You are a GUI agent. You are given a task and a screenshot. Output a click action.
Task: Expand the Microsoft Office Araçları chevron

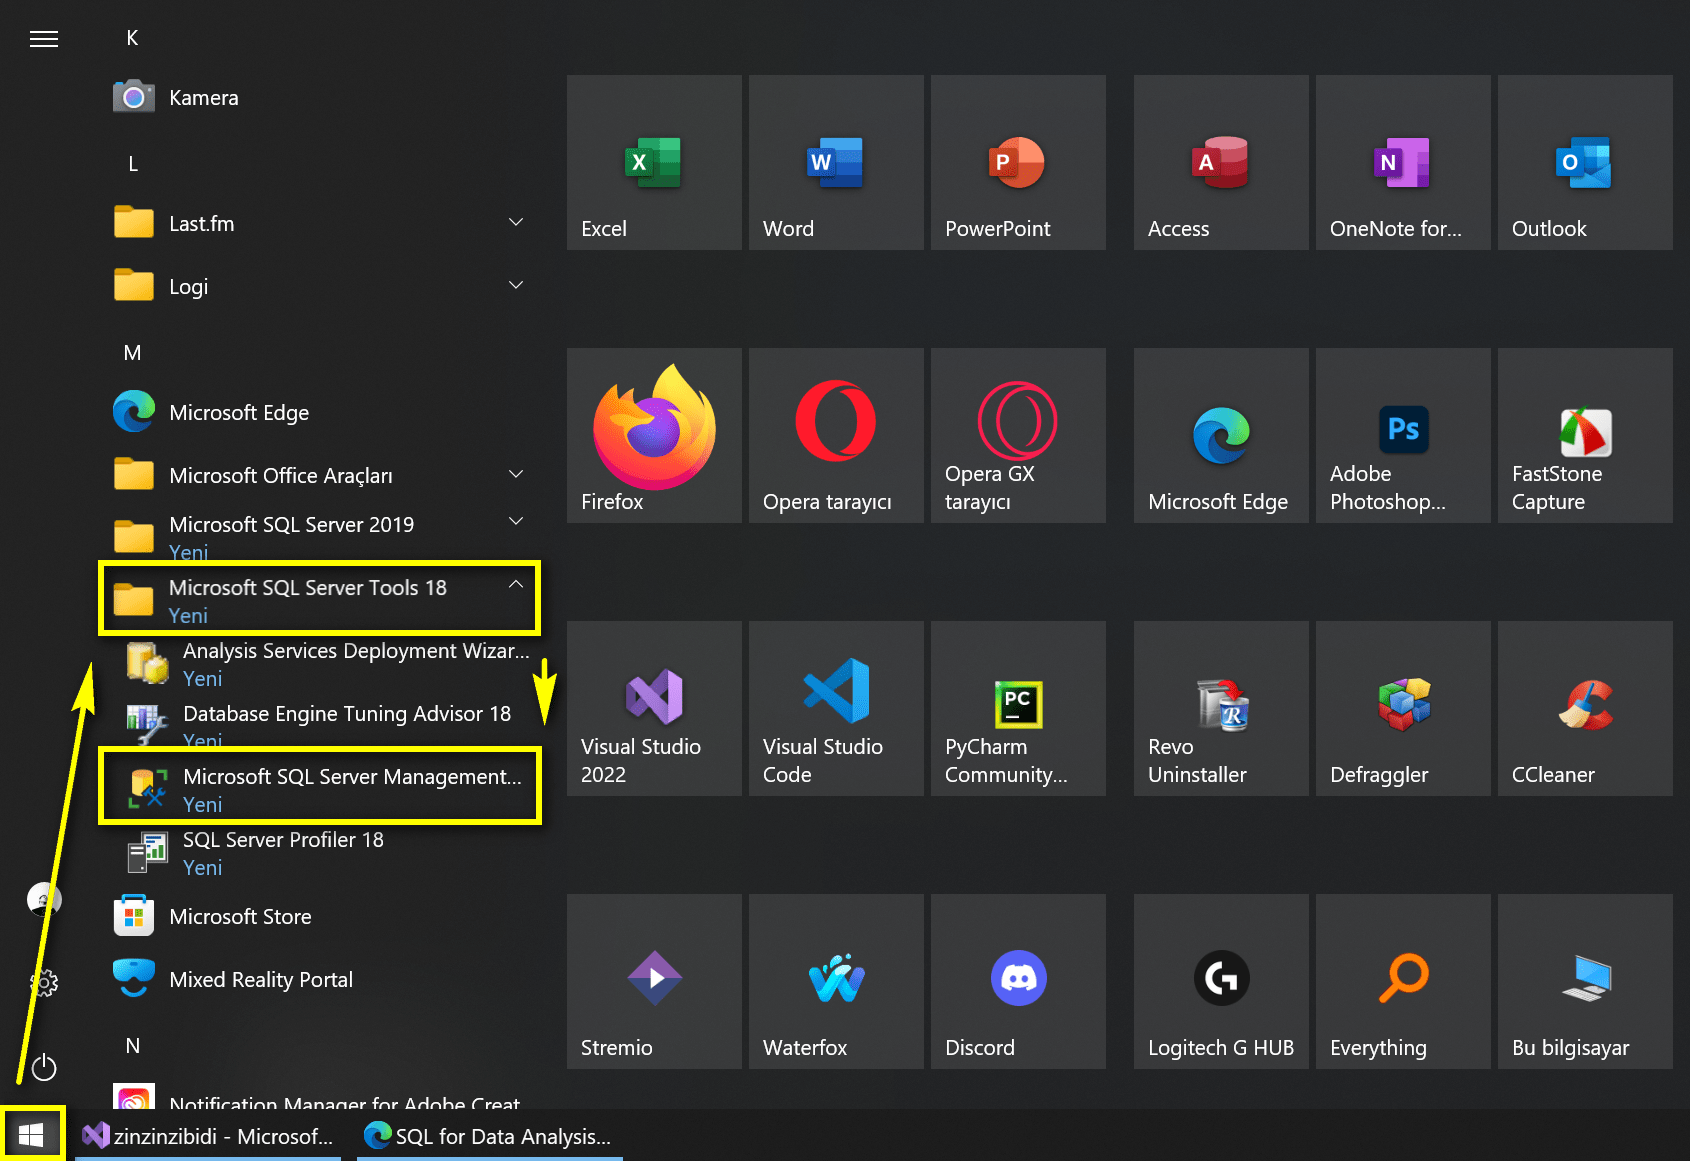(x=516, y=474)
